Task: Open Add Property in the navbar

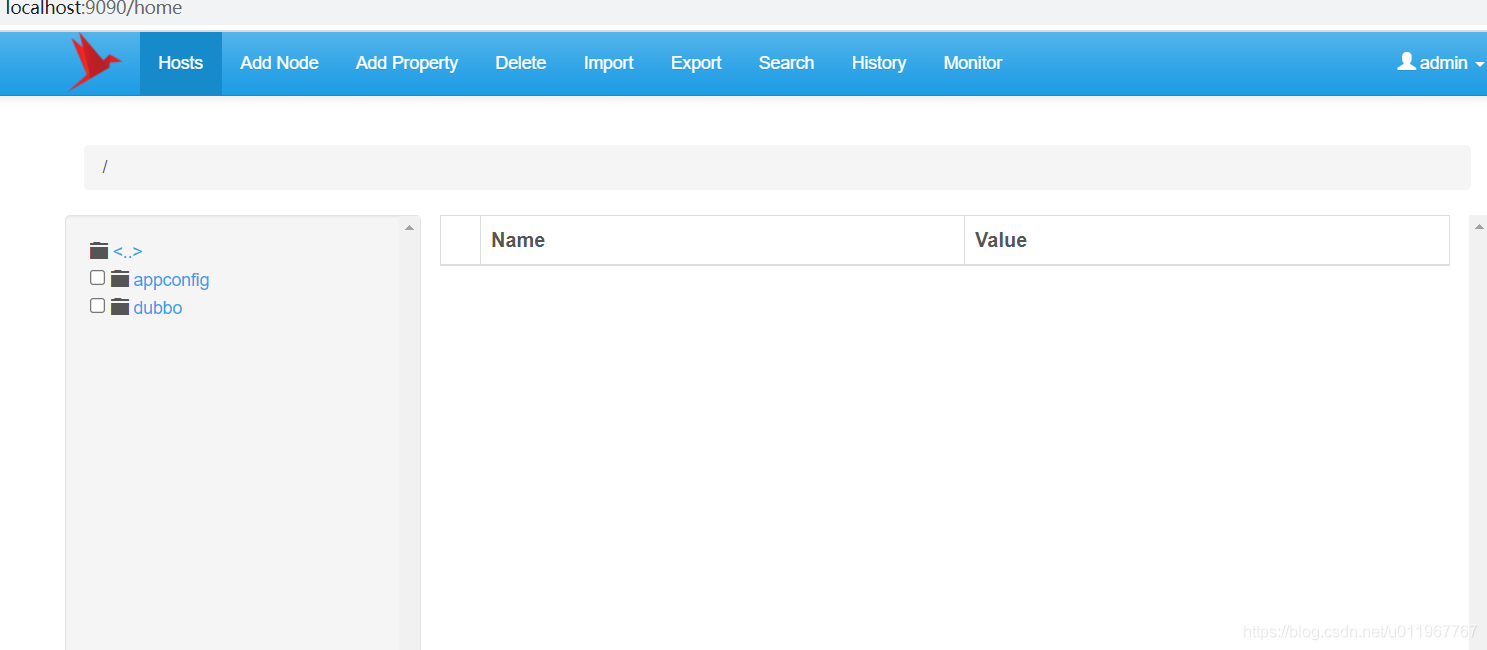Action: tap(406, 63)
